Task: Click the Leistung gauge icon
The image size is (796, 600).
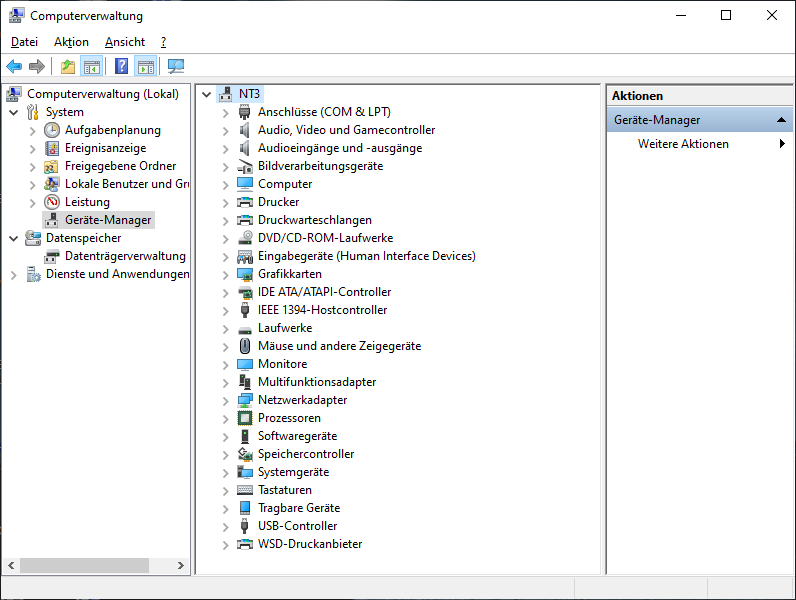Action: pyautogui.click(x=52, y=202)
